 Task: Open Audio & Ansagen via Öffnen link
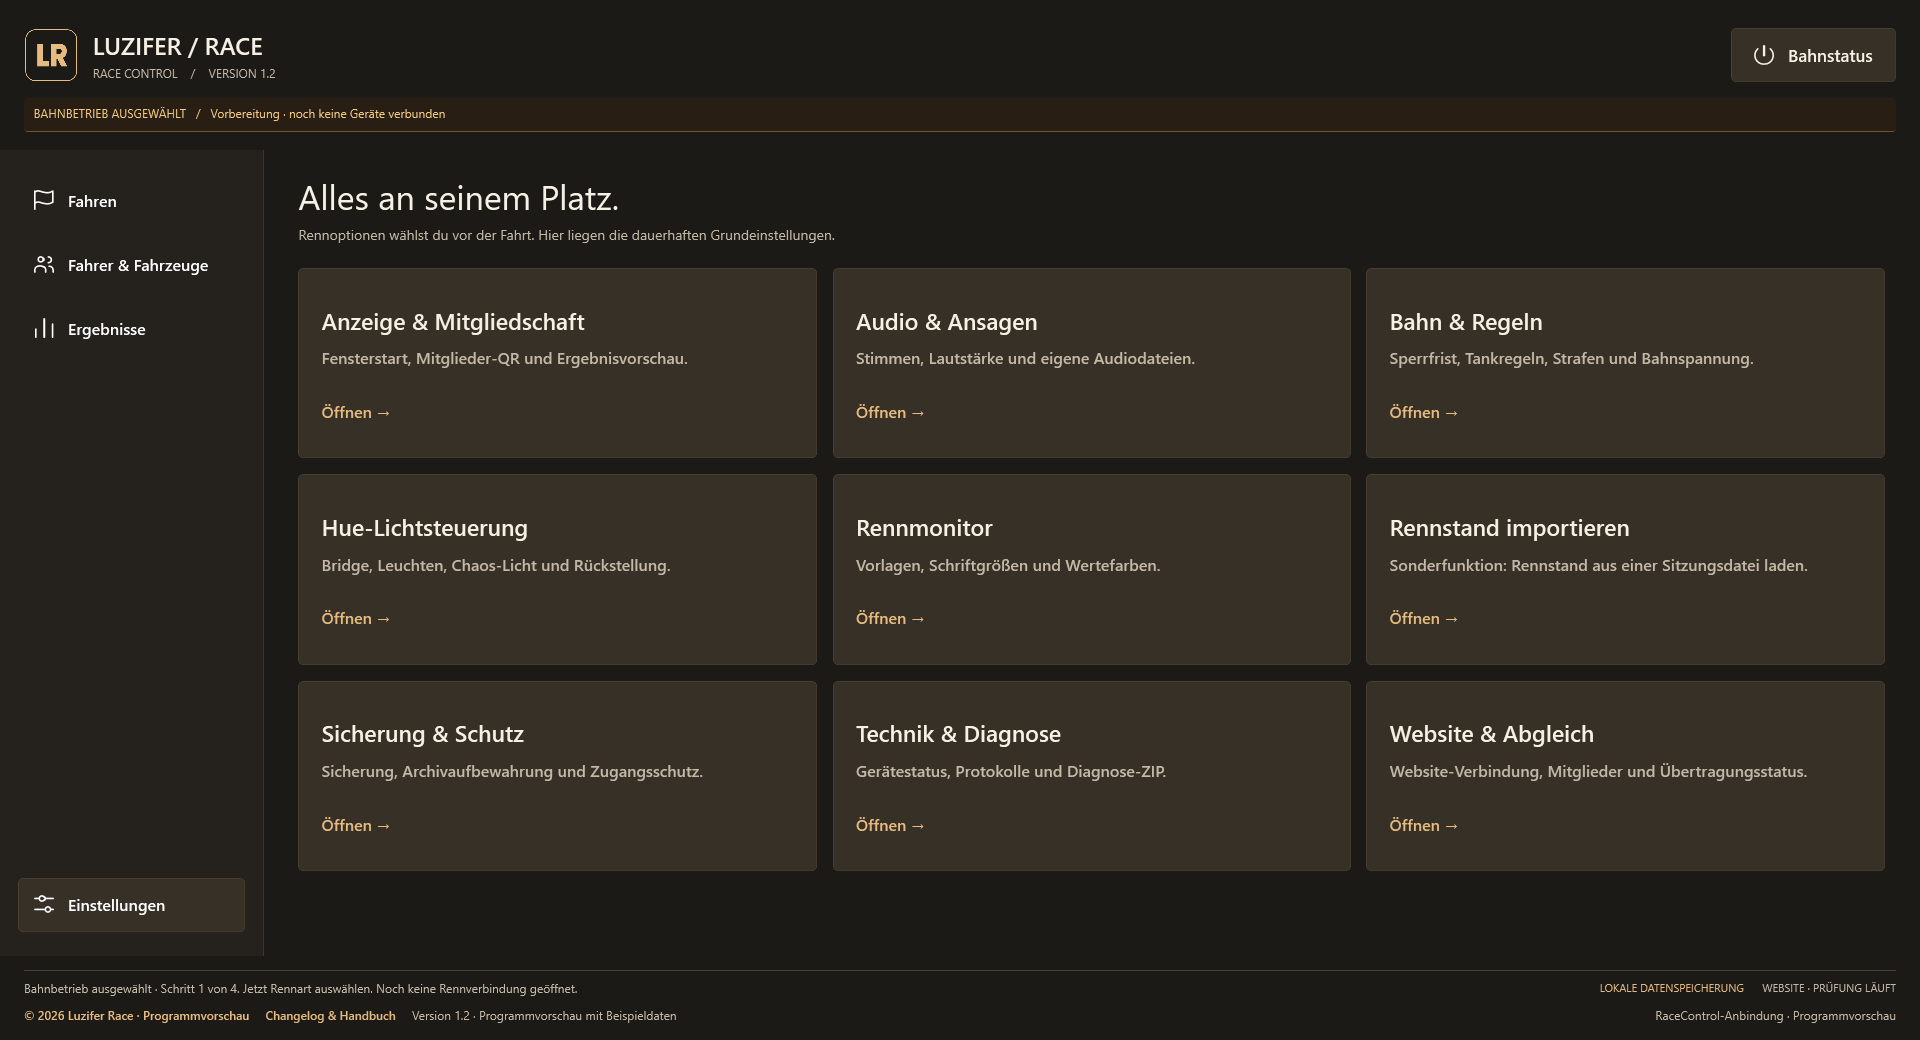tap(890, 412)
